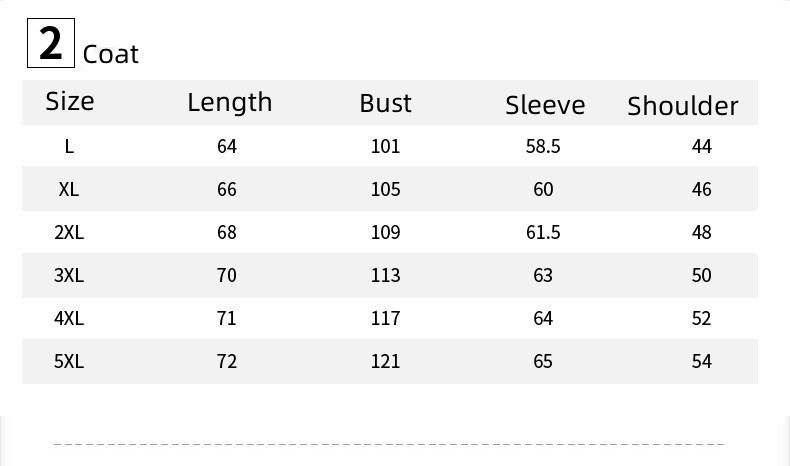
Task: Click the Bust column header
Action: pos(385,103)
